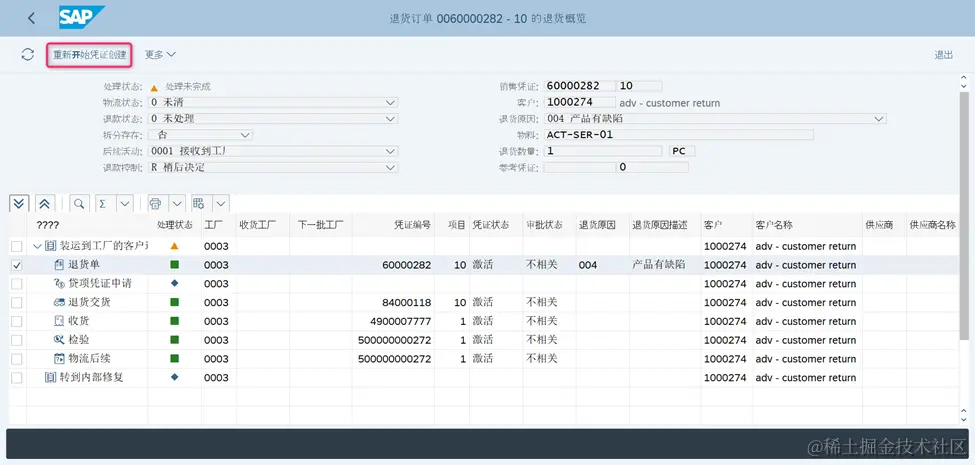Click the 客户名称 column header
The width and height of the screenshot is (975, 465).
pyautogui.click(x=774, y=225)
